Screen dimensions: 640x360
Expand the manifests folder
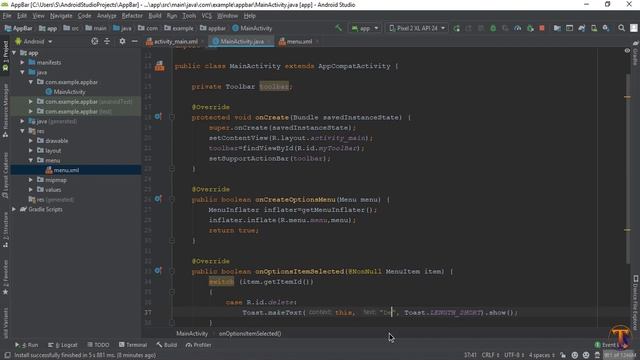pos(23,62)
